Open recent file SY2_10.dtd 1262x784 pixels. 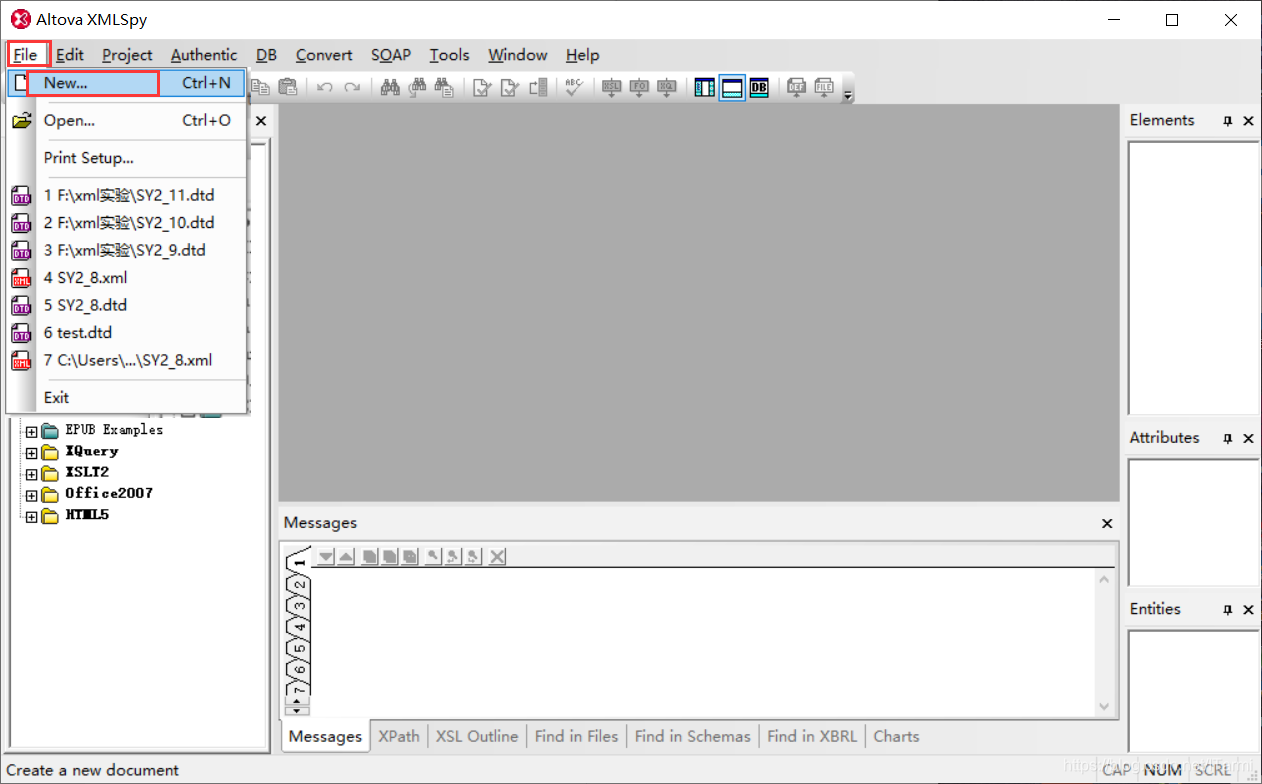tap(126, 222)
